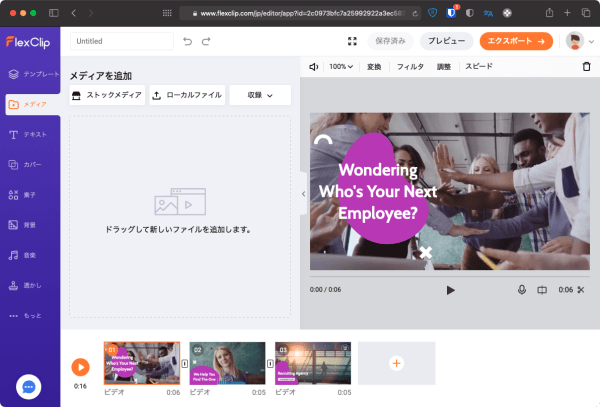The image size is (600, 407).
Task: Select the メディア sidebar tab
Action: tap(33, 104)
